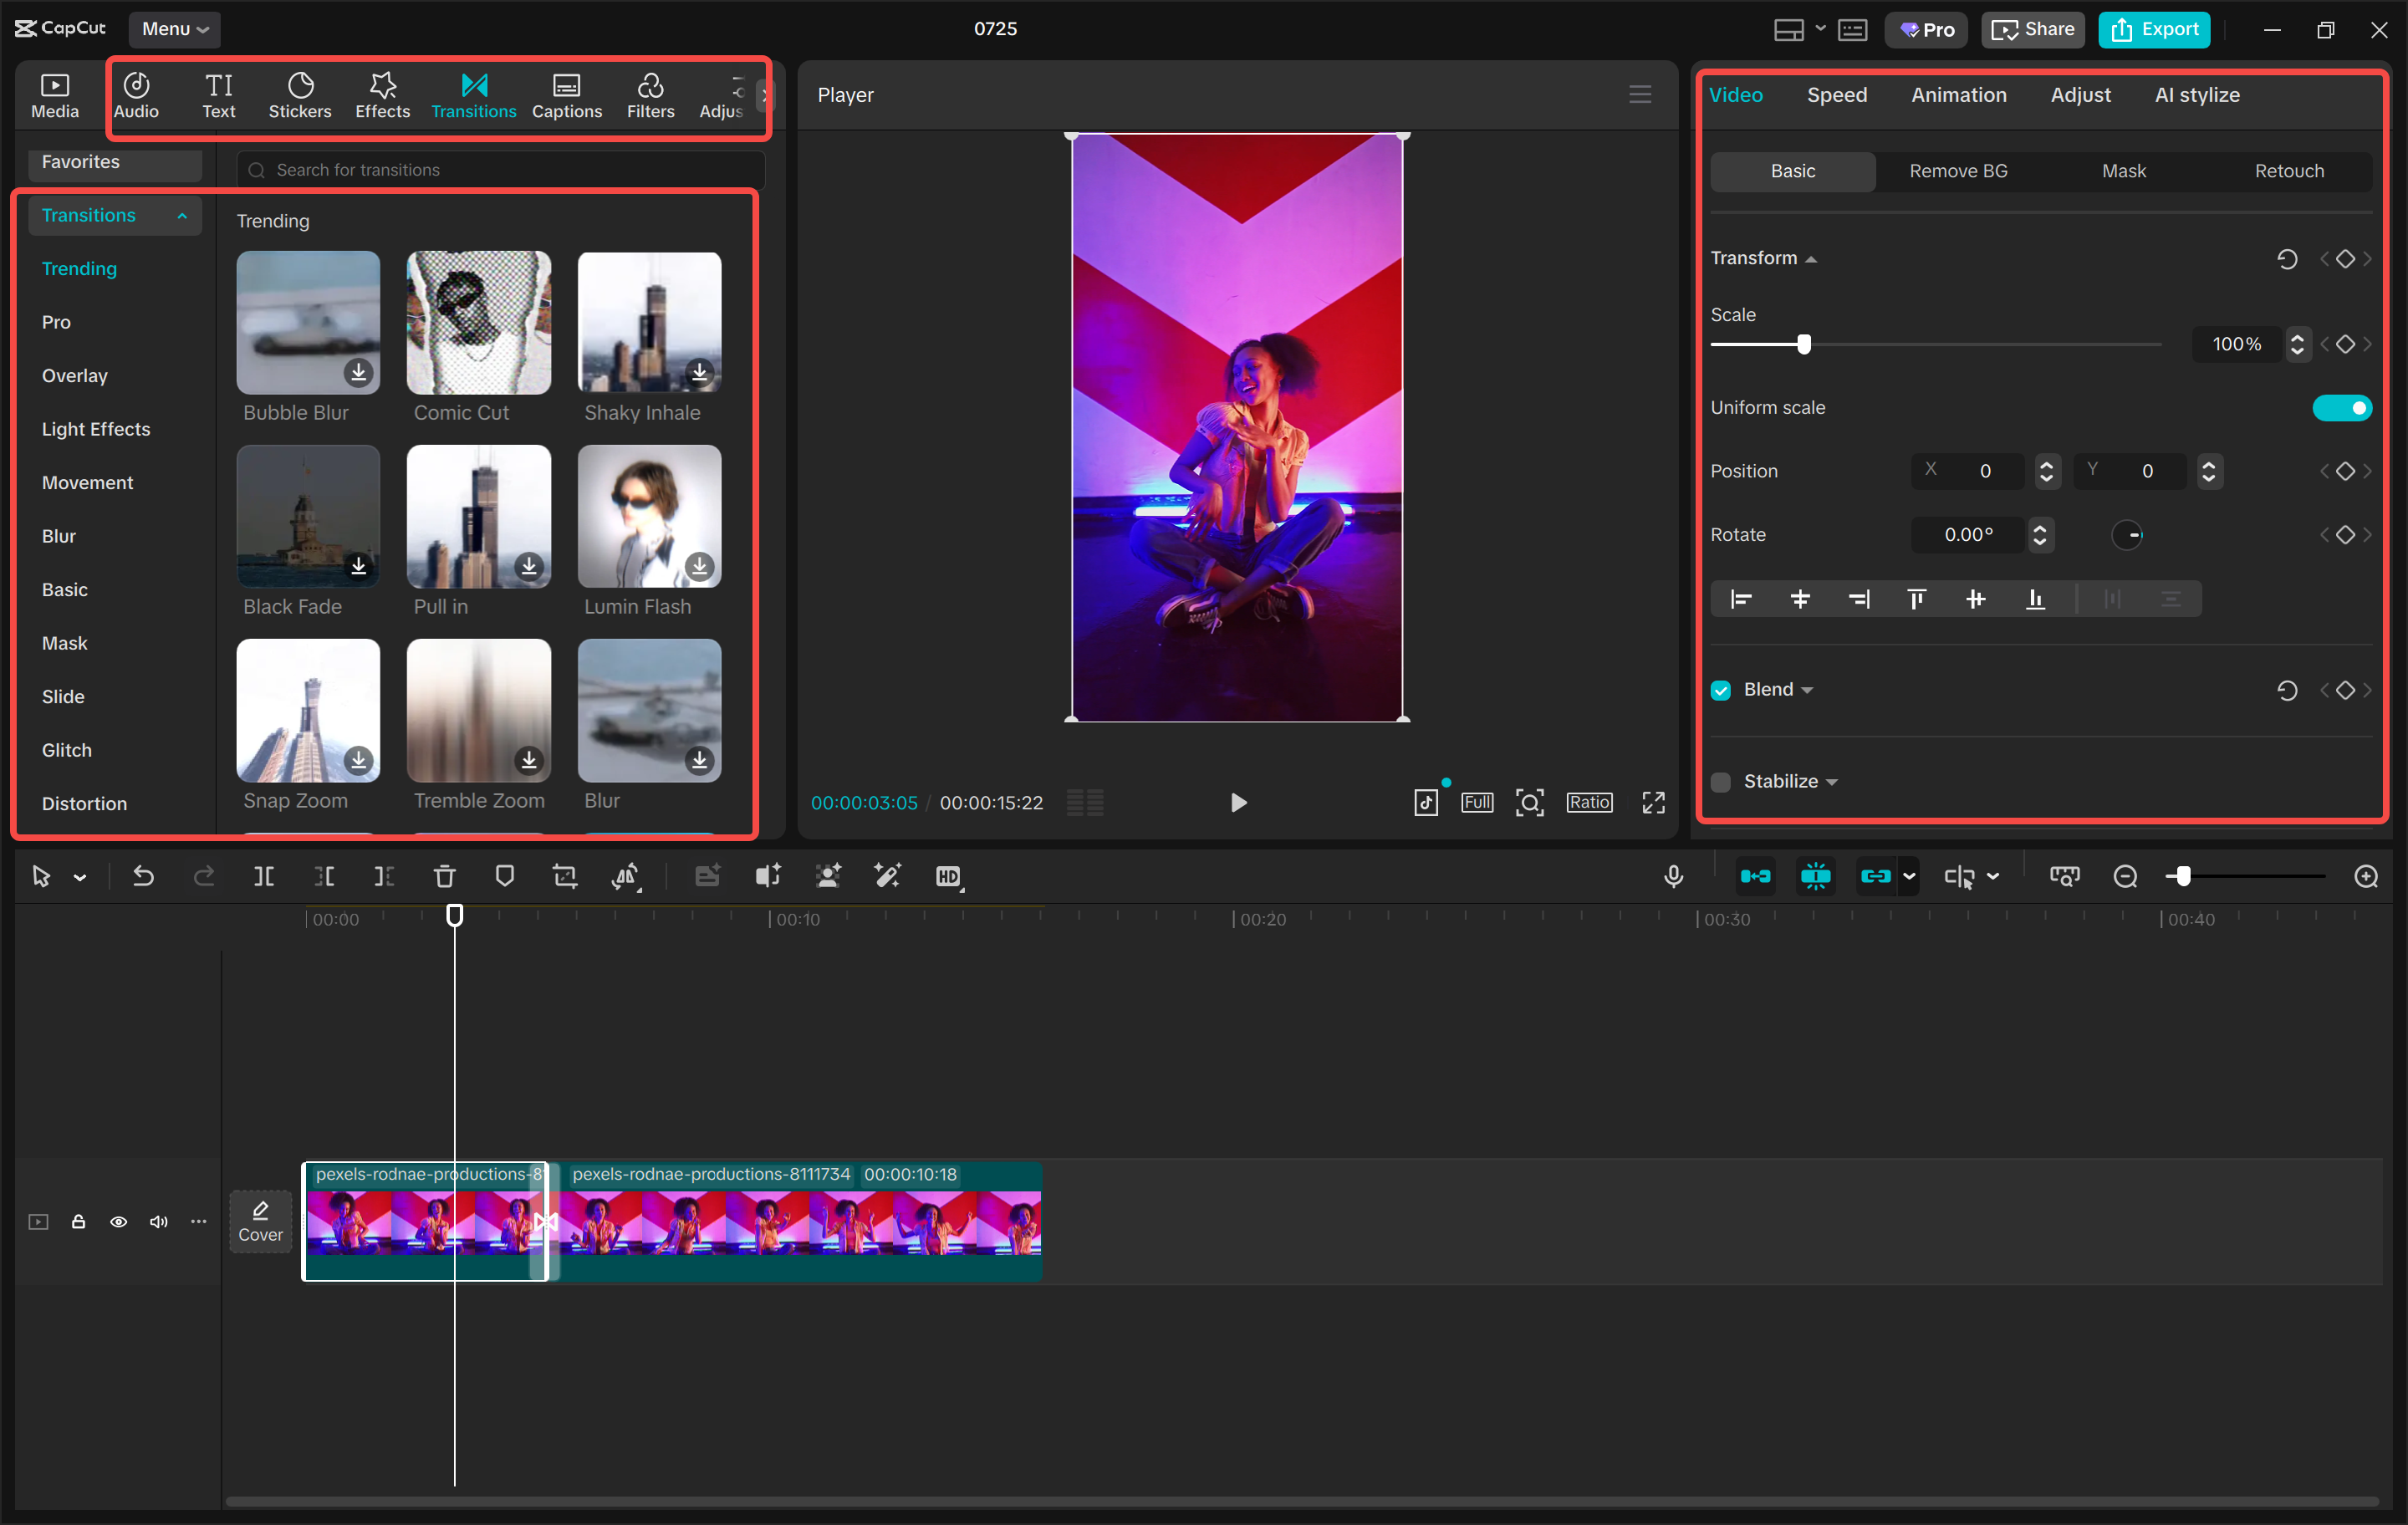Click the Delete trash icon in timeline toolbar
Viewport: 2408px width, 1525px height.
click(444, 877)
